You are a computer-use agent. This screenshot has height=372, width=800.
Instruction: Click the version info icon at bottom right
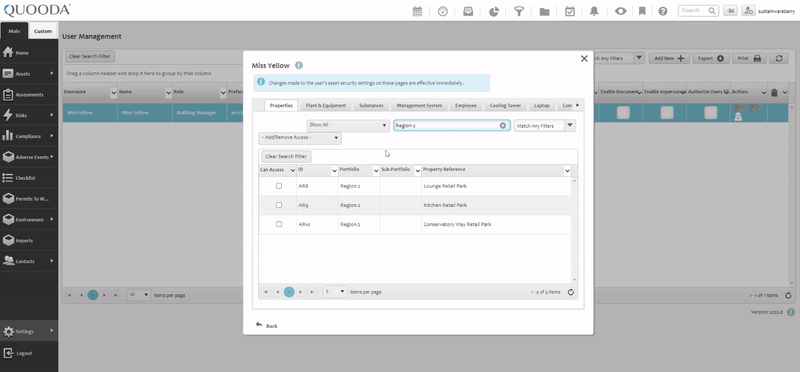coord(791,312)
